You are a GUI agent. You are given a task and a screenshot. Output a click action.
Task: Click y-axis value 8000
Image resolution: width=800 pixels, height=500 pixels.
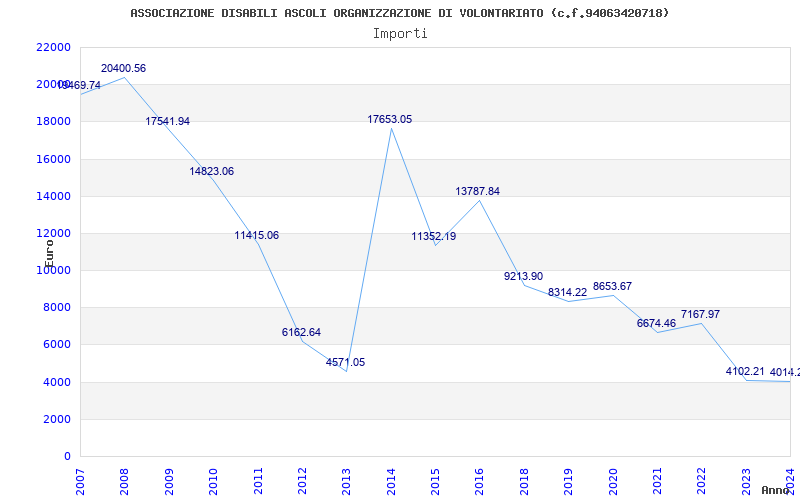57,308
